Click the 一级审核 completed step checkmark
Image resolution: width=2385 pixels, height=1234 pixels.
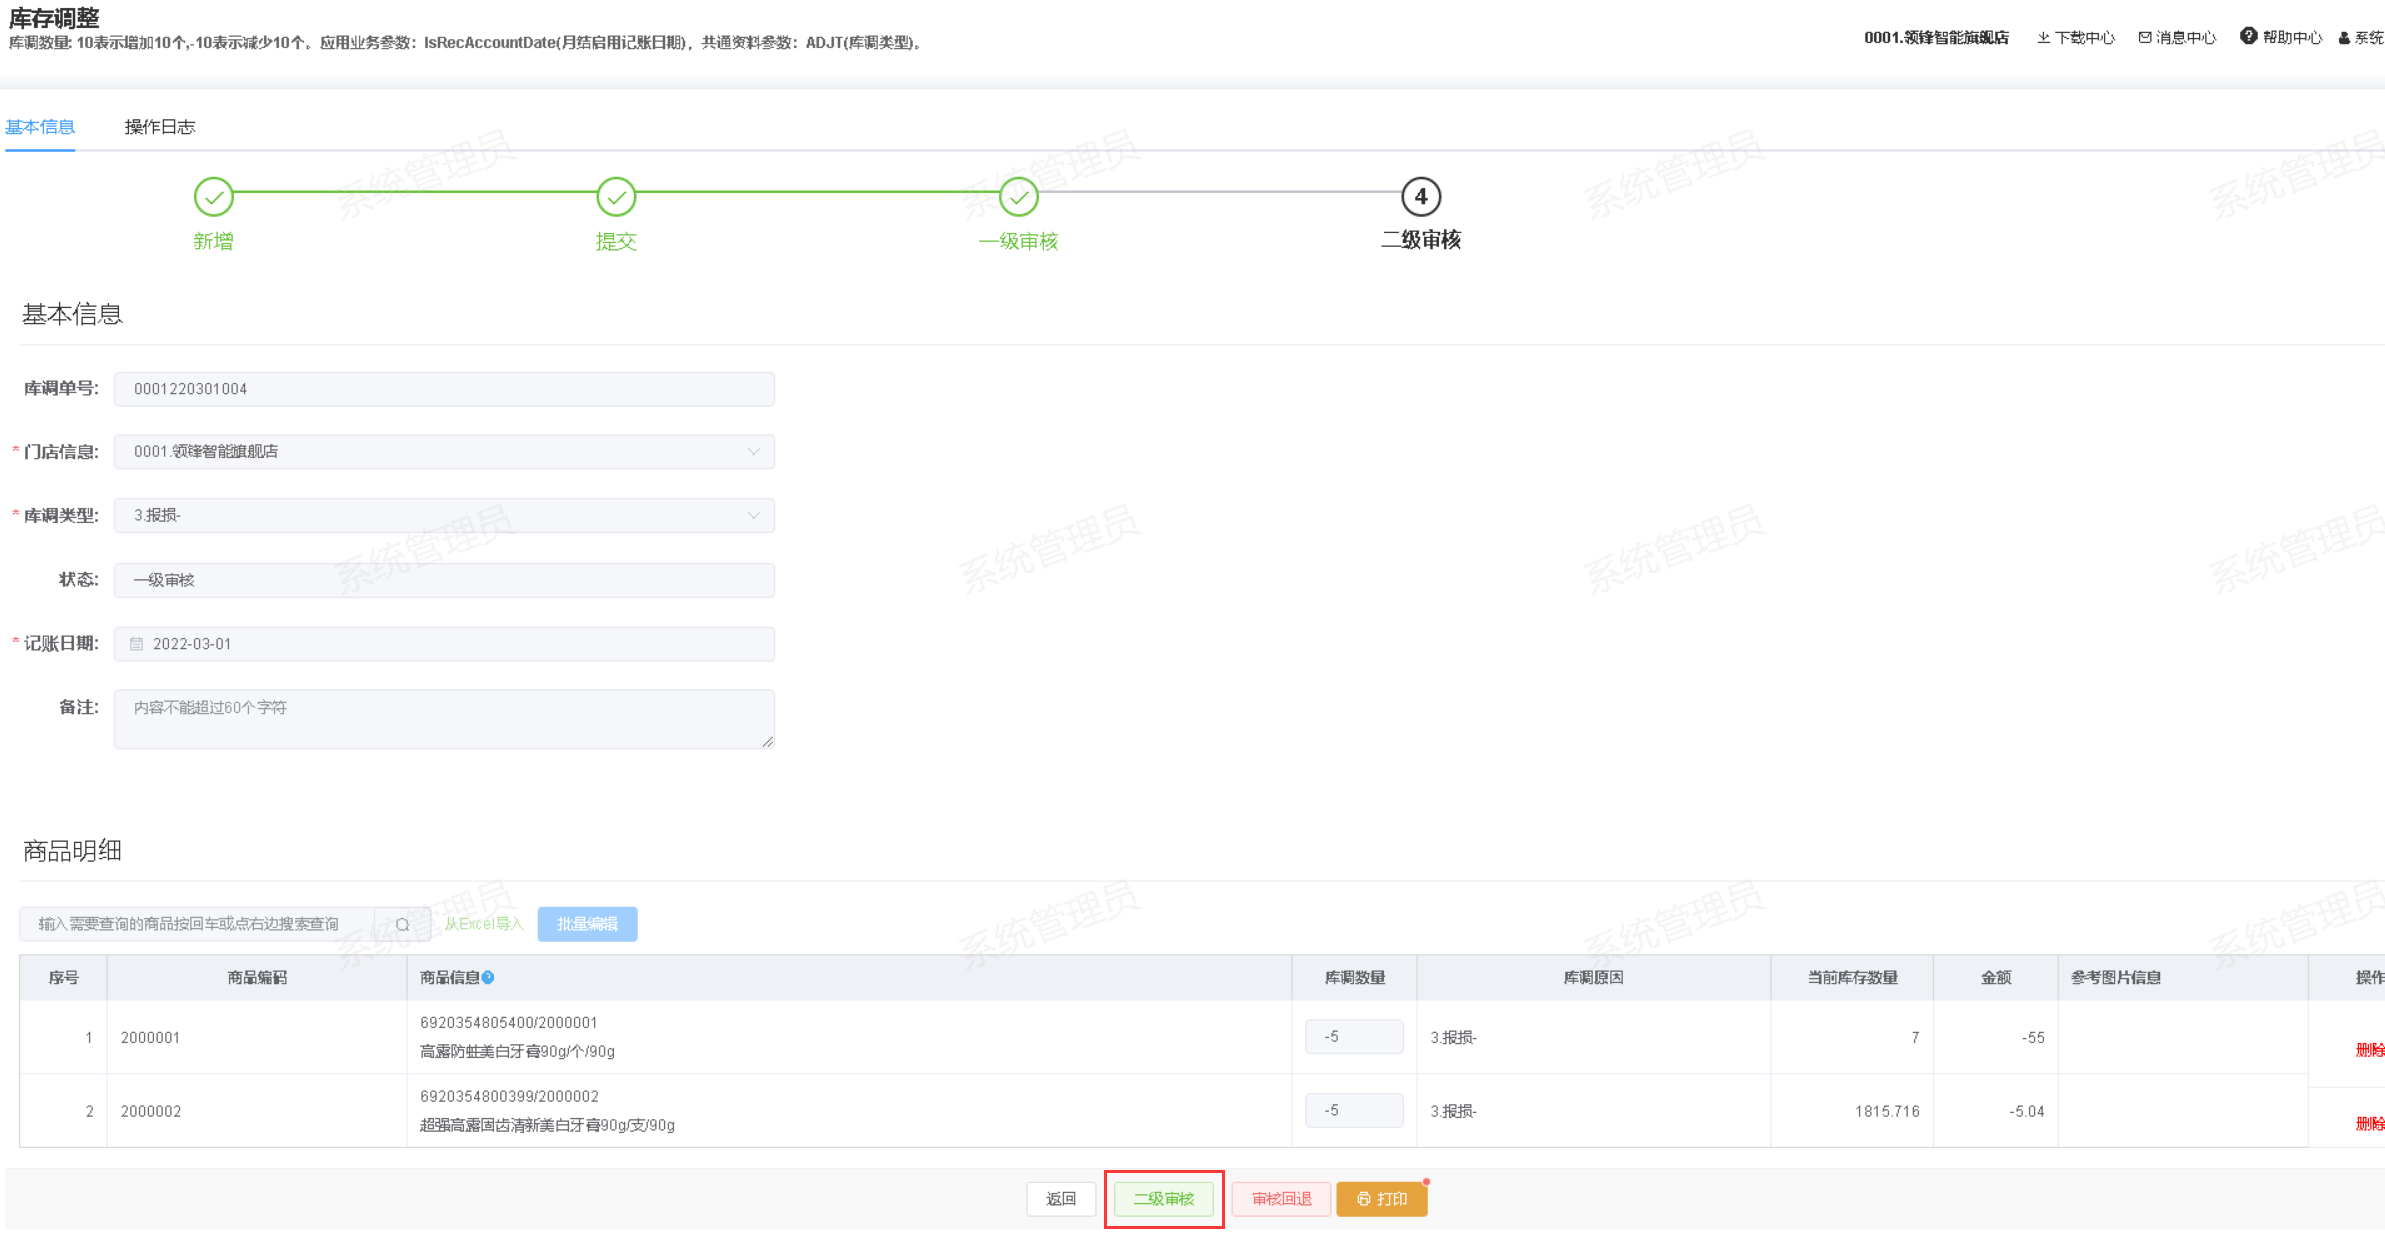(x=1018, y=197)
